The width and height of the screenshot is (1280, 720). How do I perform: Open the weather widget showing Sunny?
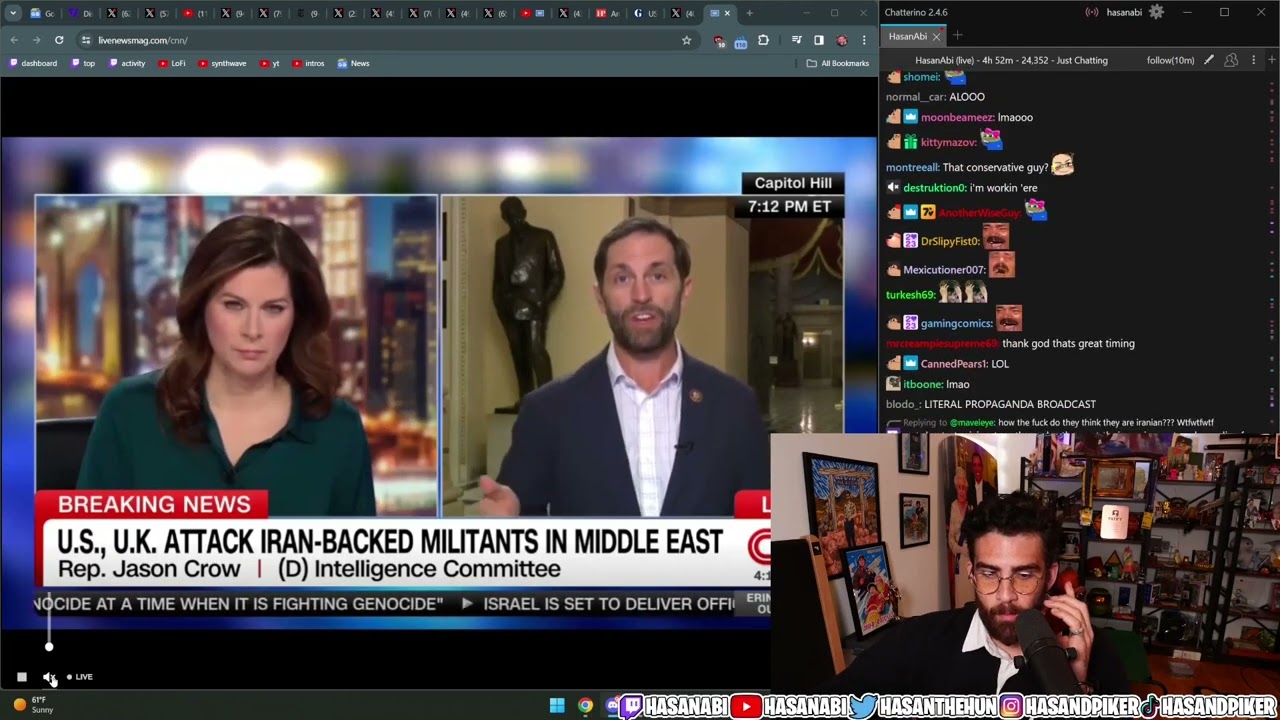click(x=34, y=705)
